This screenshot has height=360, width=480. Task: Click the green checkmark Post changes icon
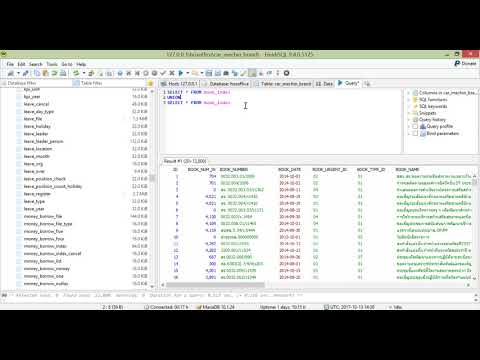coord(163,73)
